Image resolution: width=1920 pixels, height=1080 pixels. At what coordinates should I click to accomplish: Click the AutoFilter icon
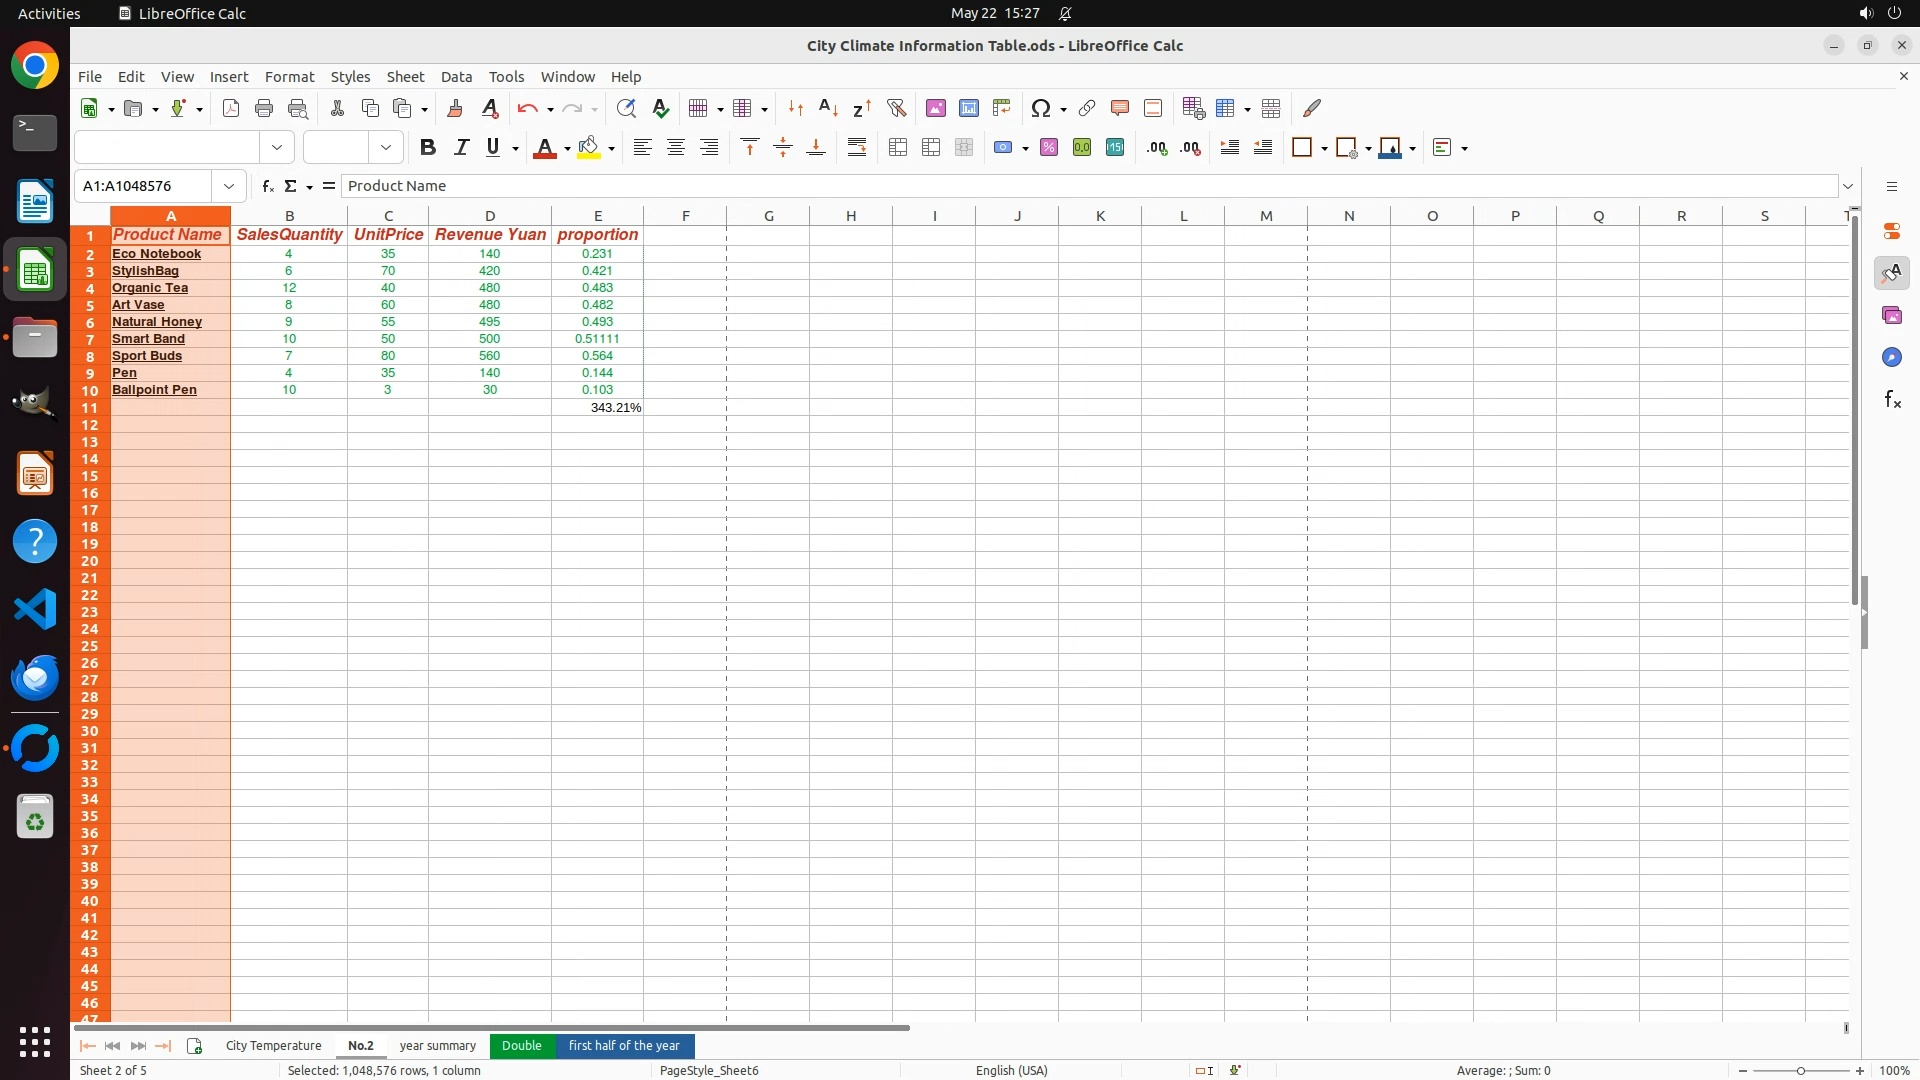896,108
